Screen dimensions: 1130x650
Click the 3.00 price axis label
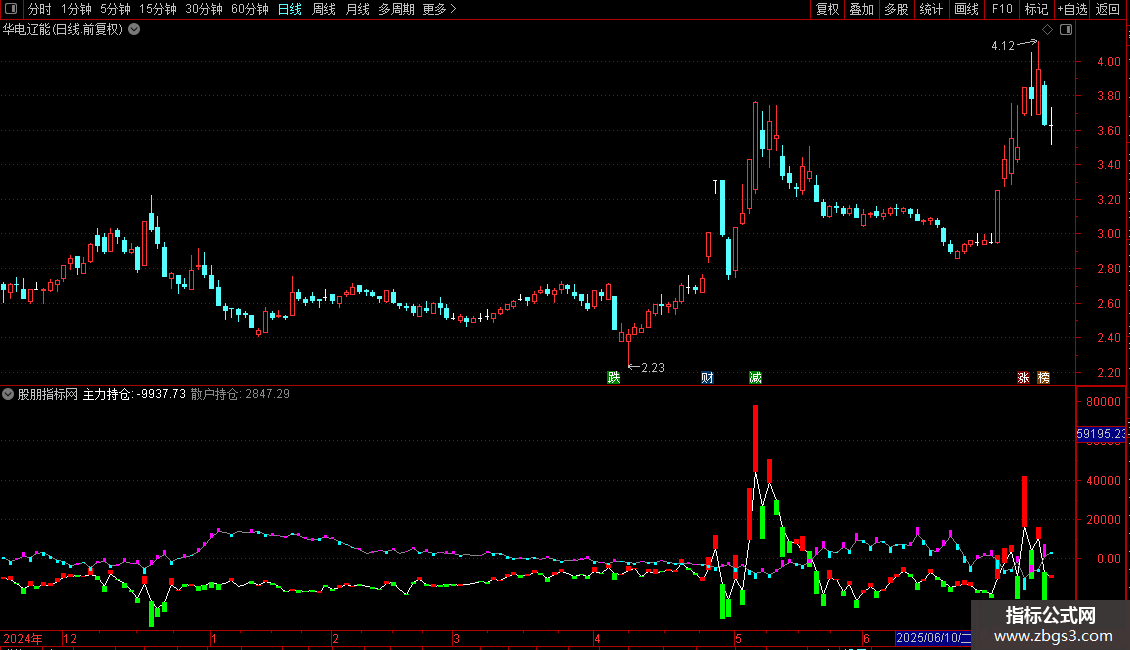(x=1108, y=233)
